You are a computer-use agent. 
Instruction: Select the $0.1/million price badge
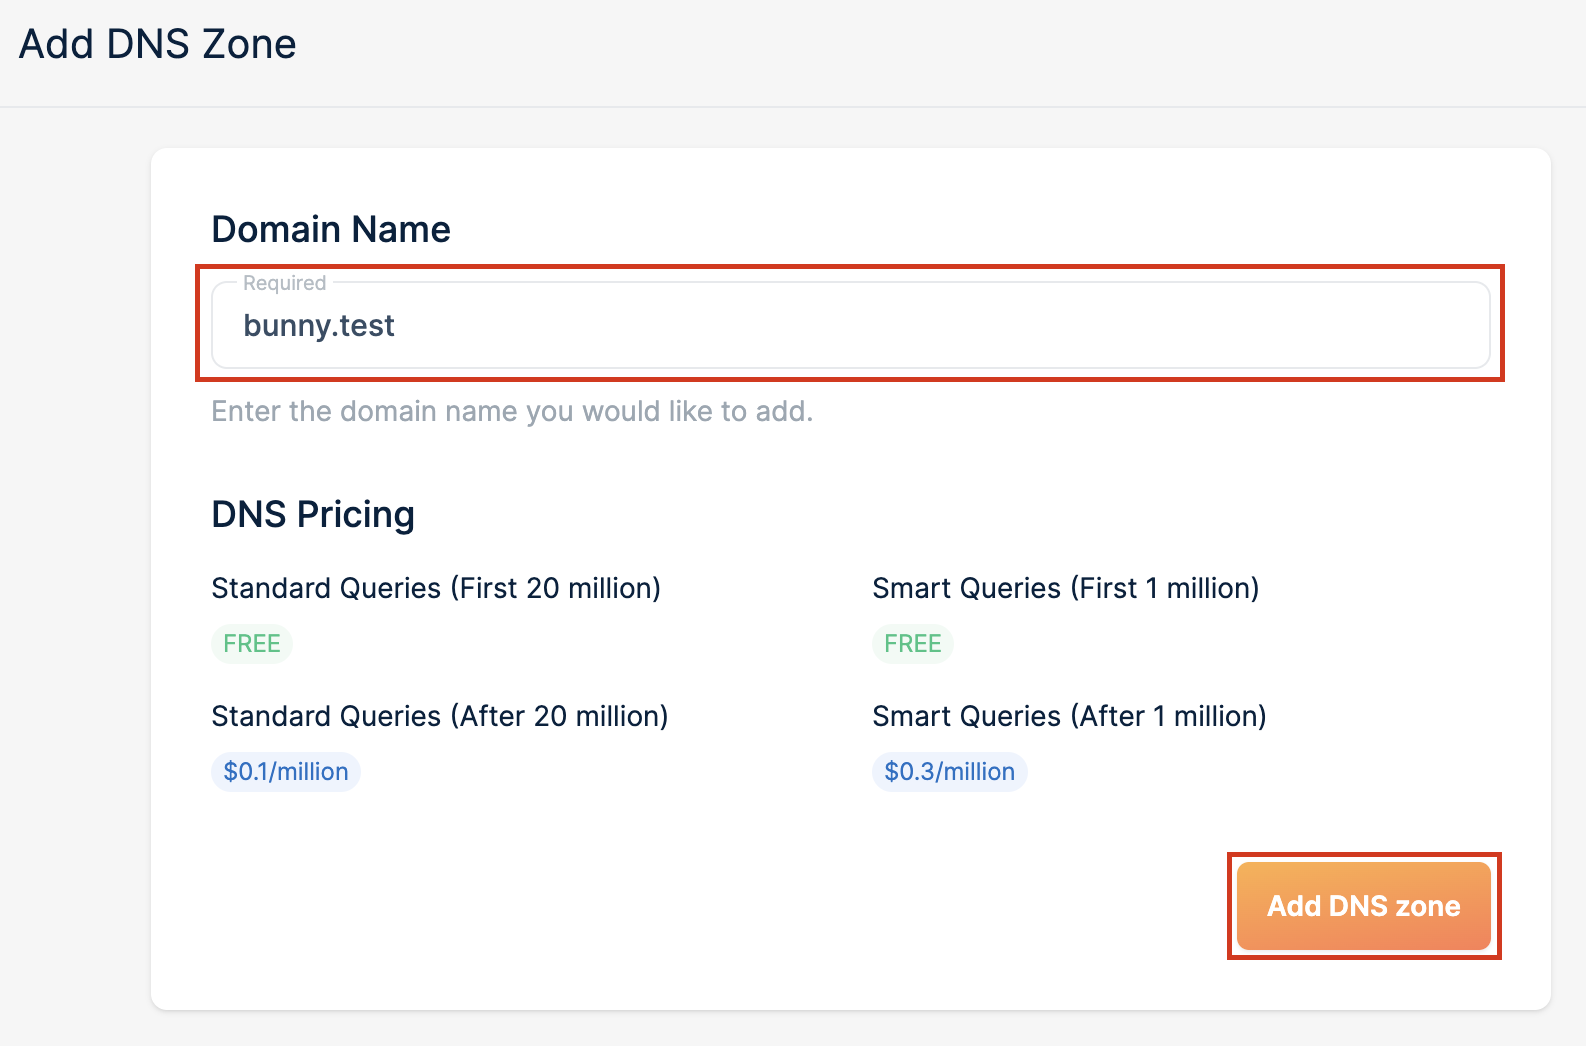pos(286,772)
